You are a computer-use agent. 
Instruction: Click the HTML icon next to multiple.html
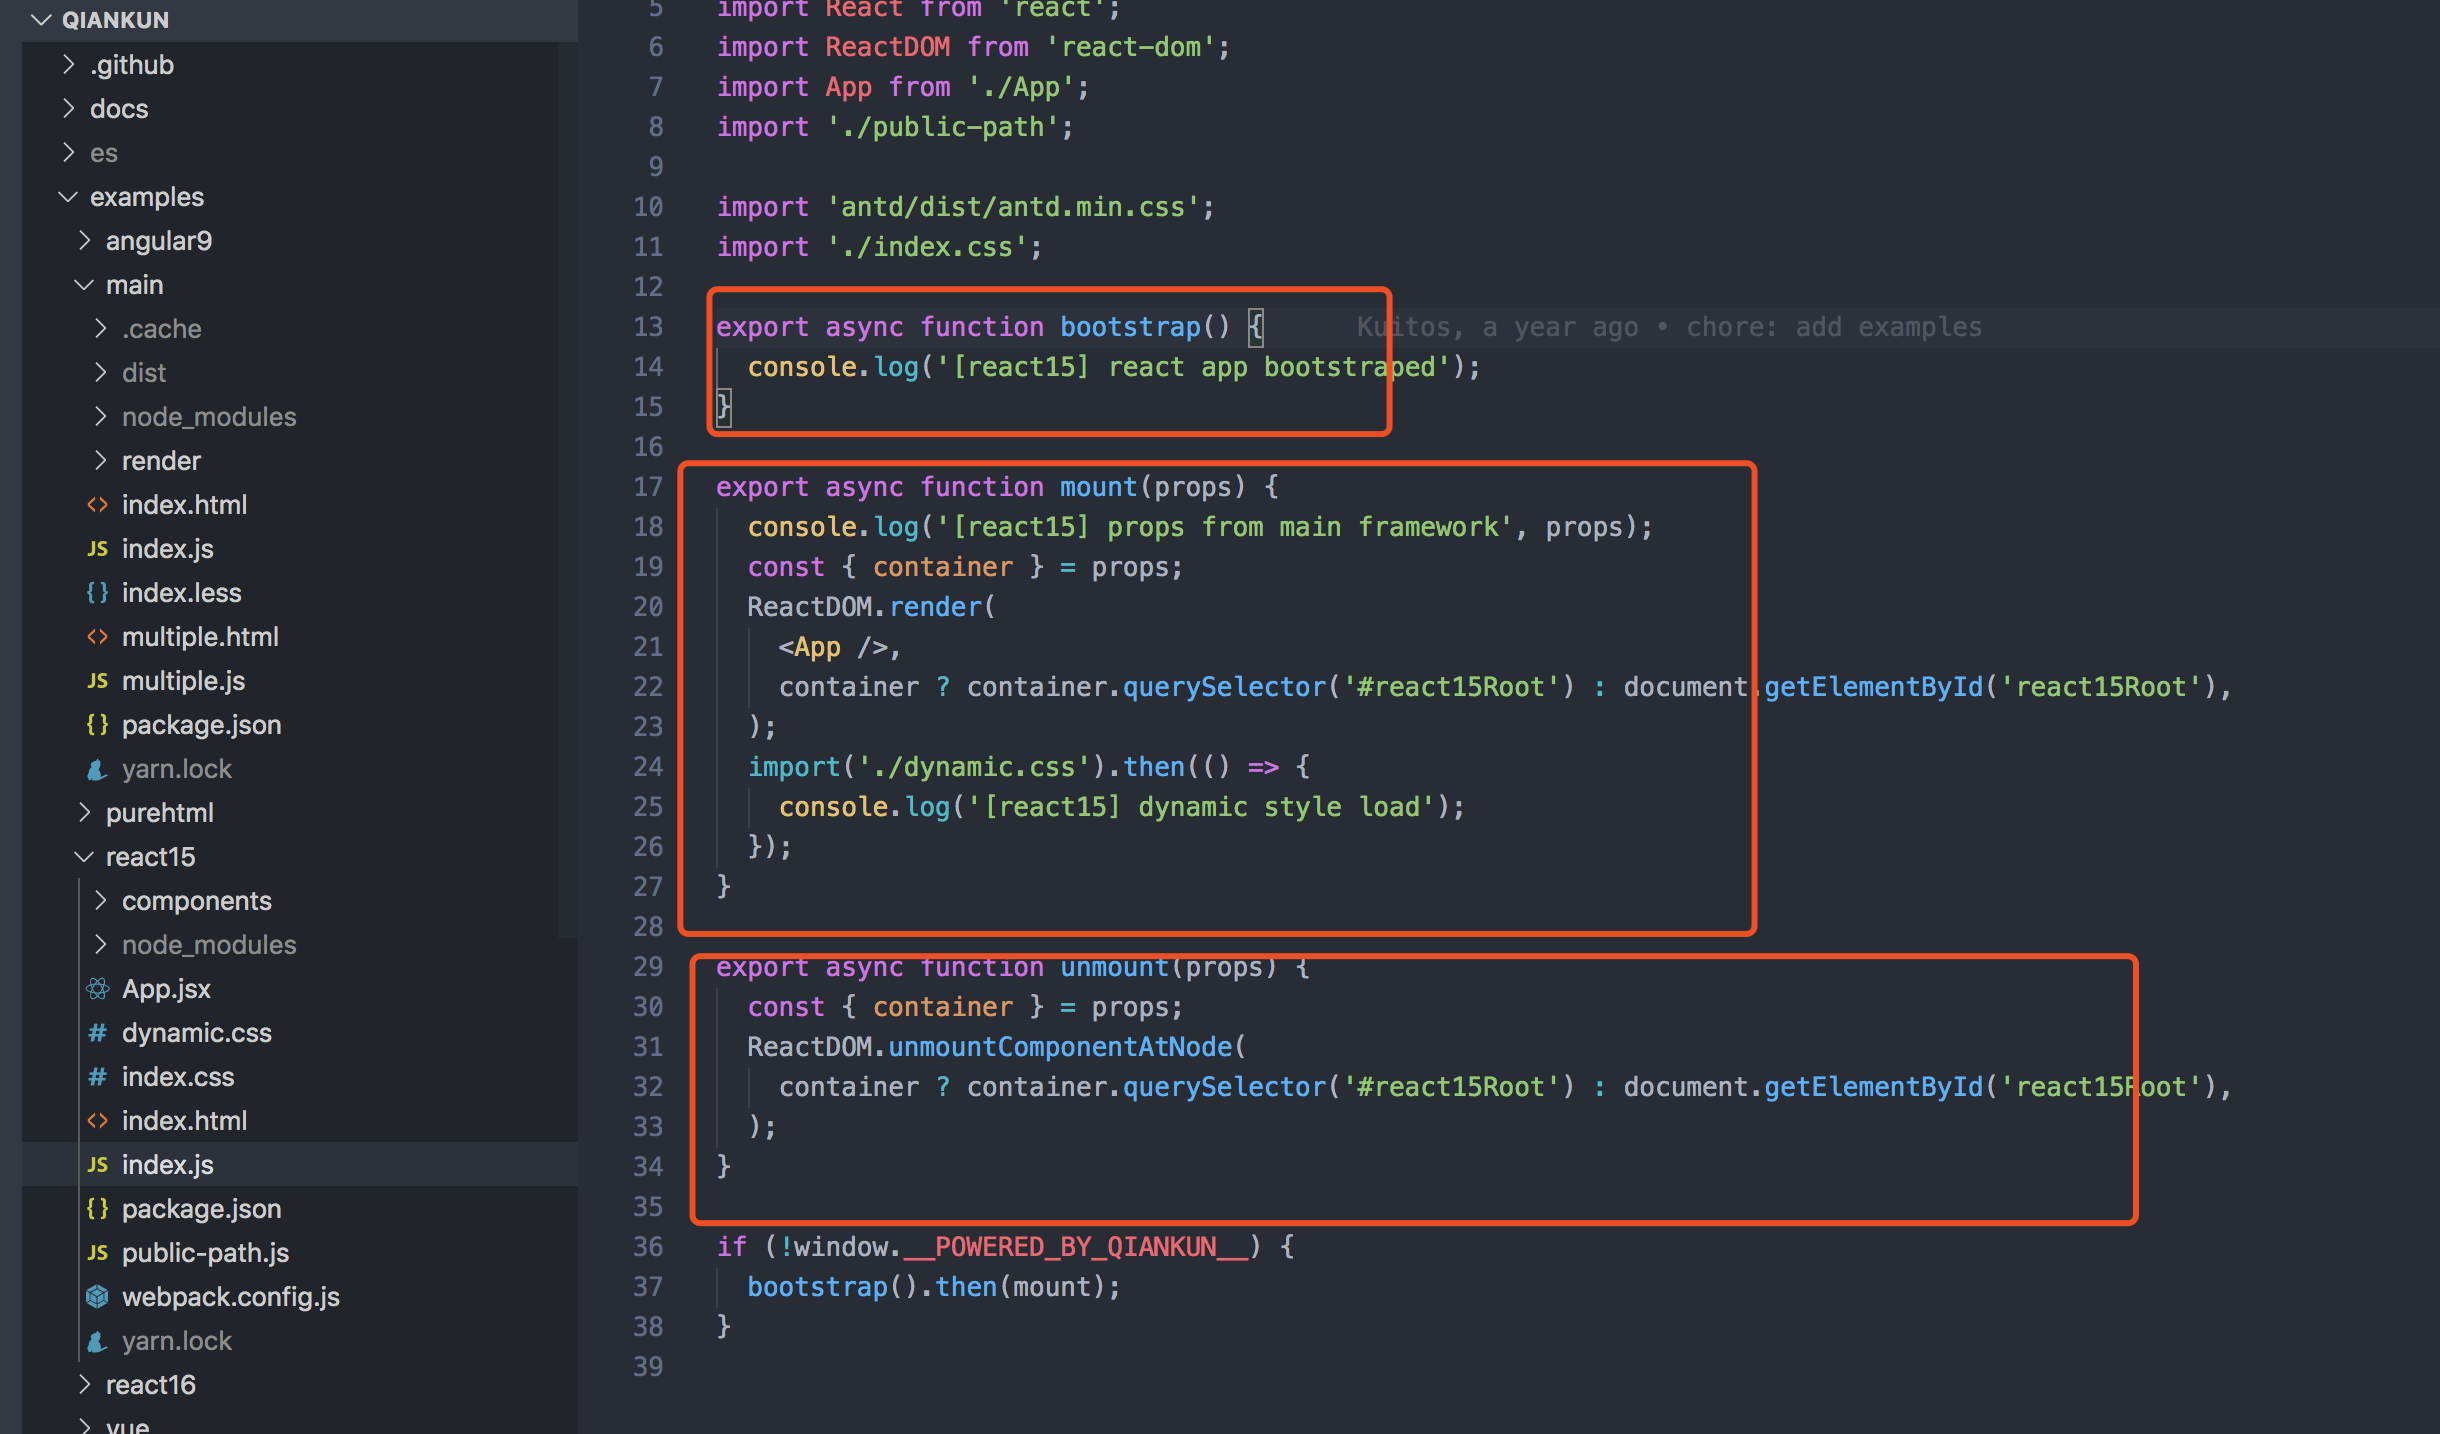coord(97,636)
